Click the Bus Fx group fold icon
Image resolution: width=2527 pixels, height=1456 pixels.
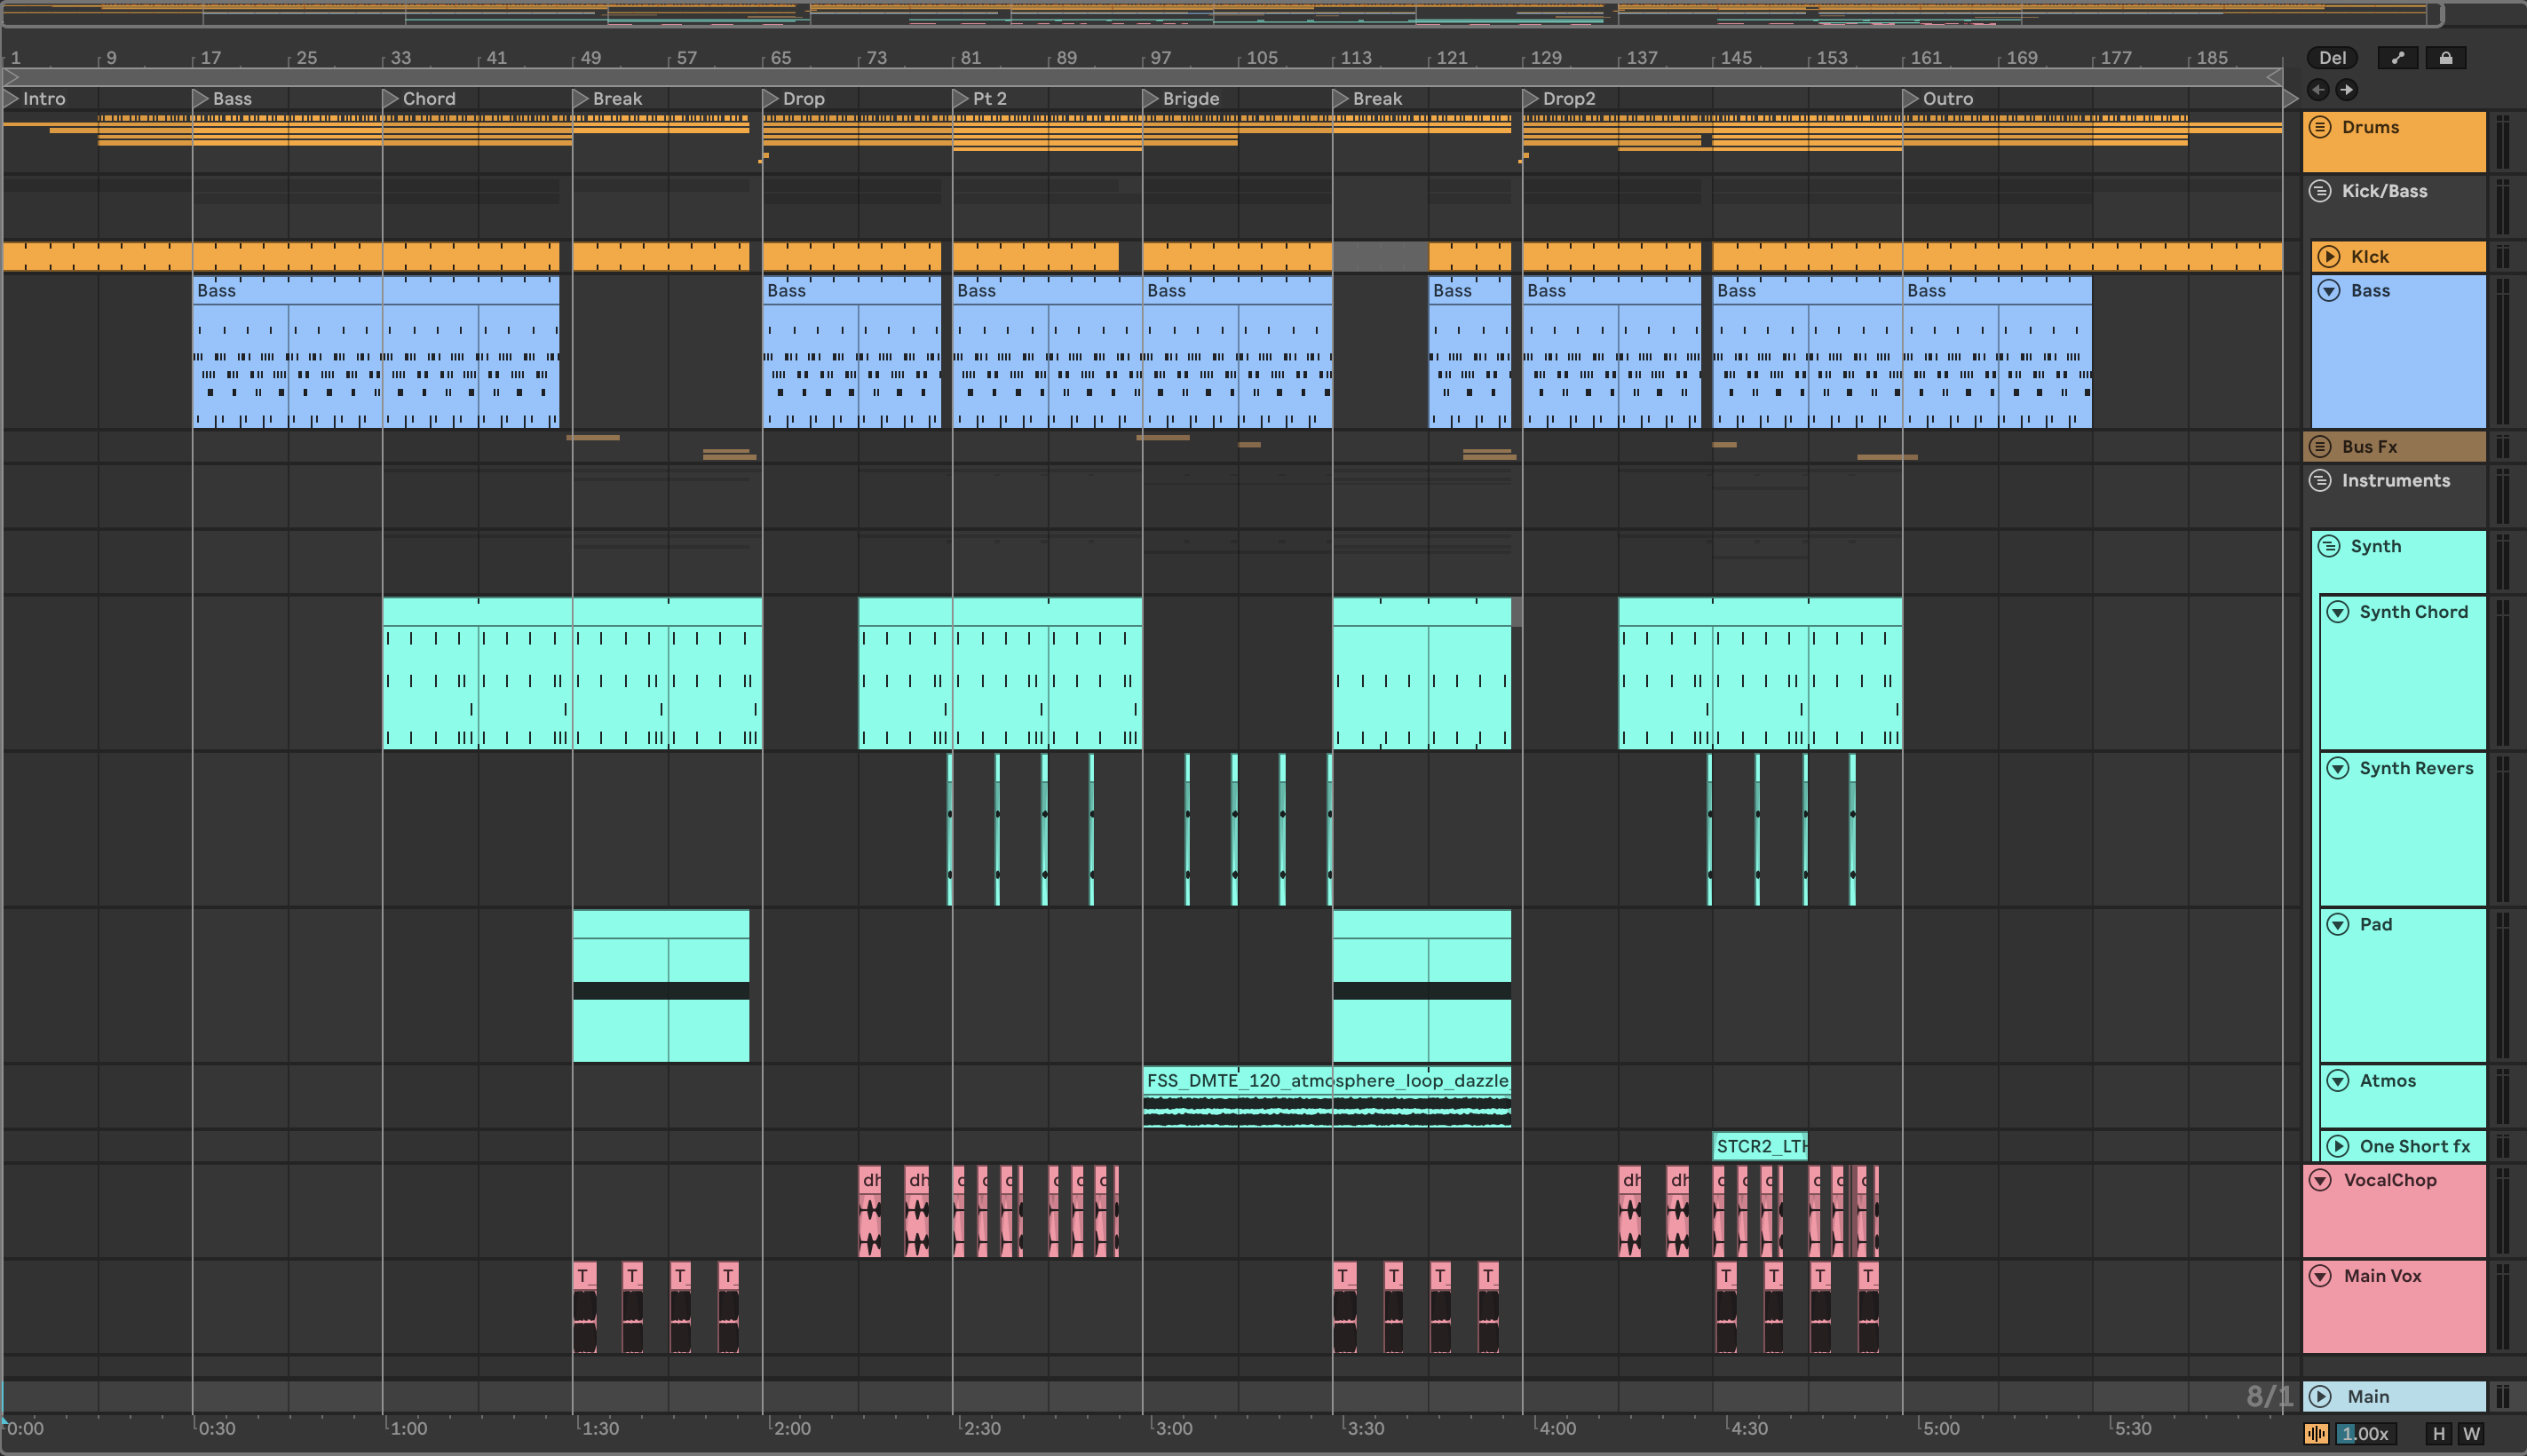[x=2321, y=446]
